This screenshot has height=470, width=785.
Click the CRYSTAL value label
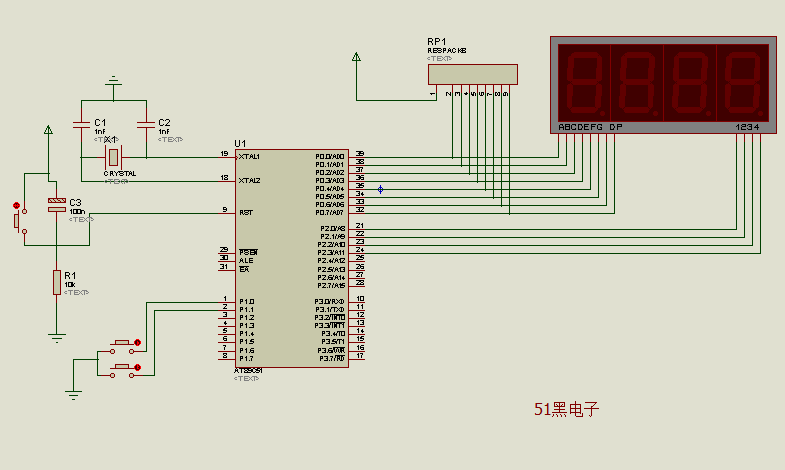tap(120, 174)
